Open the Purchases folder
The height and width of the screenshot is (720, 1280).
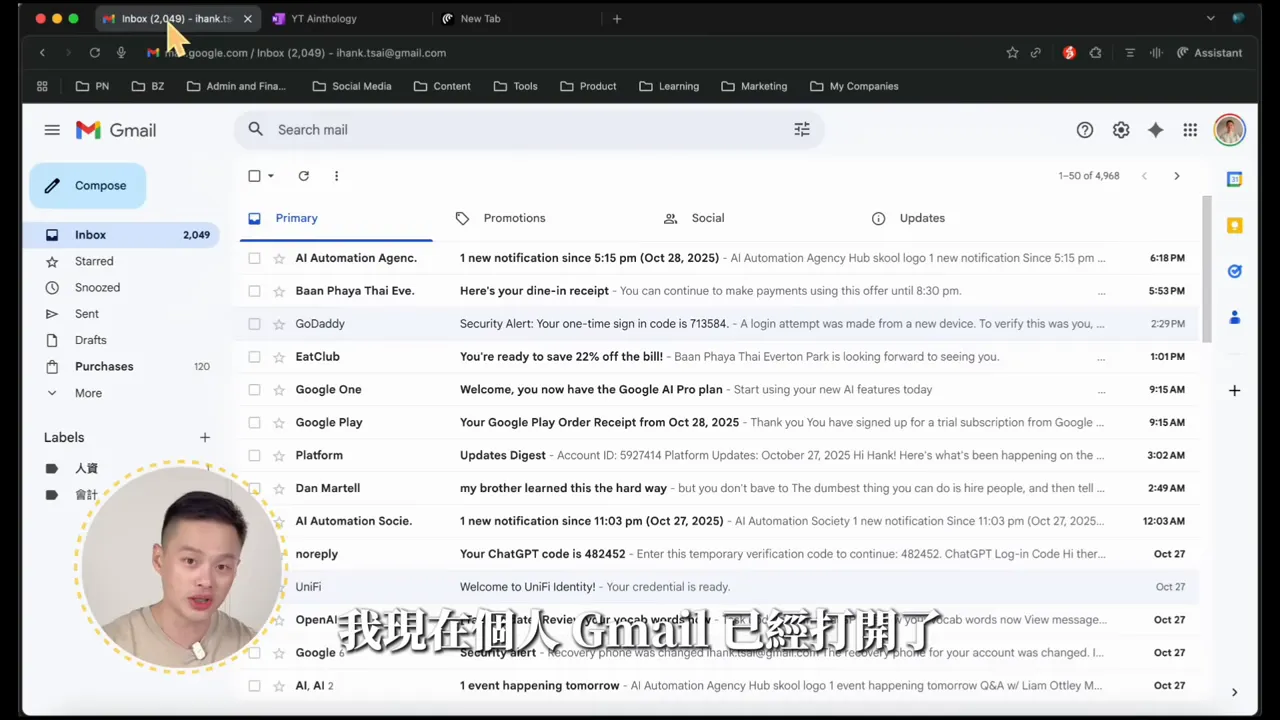pyautogui.click(x=104, y=366)
